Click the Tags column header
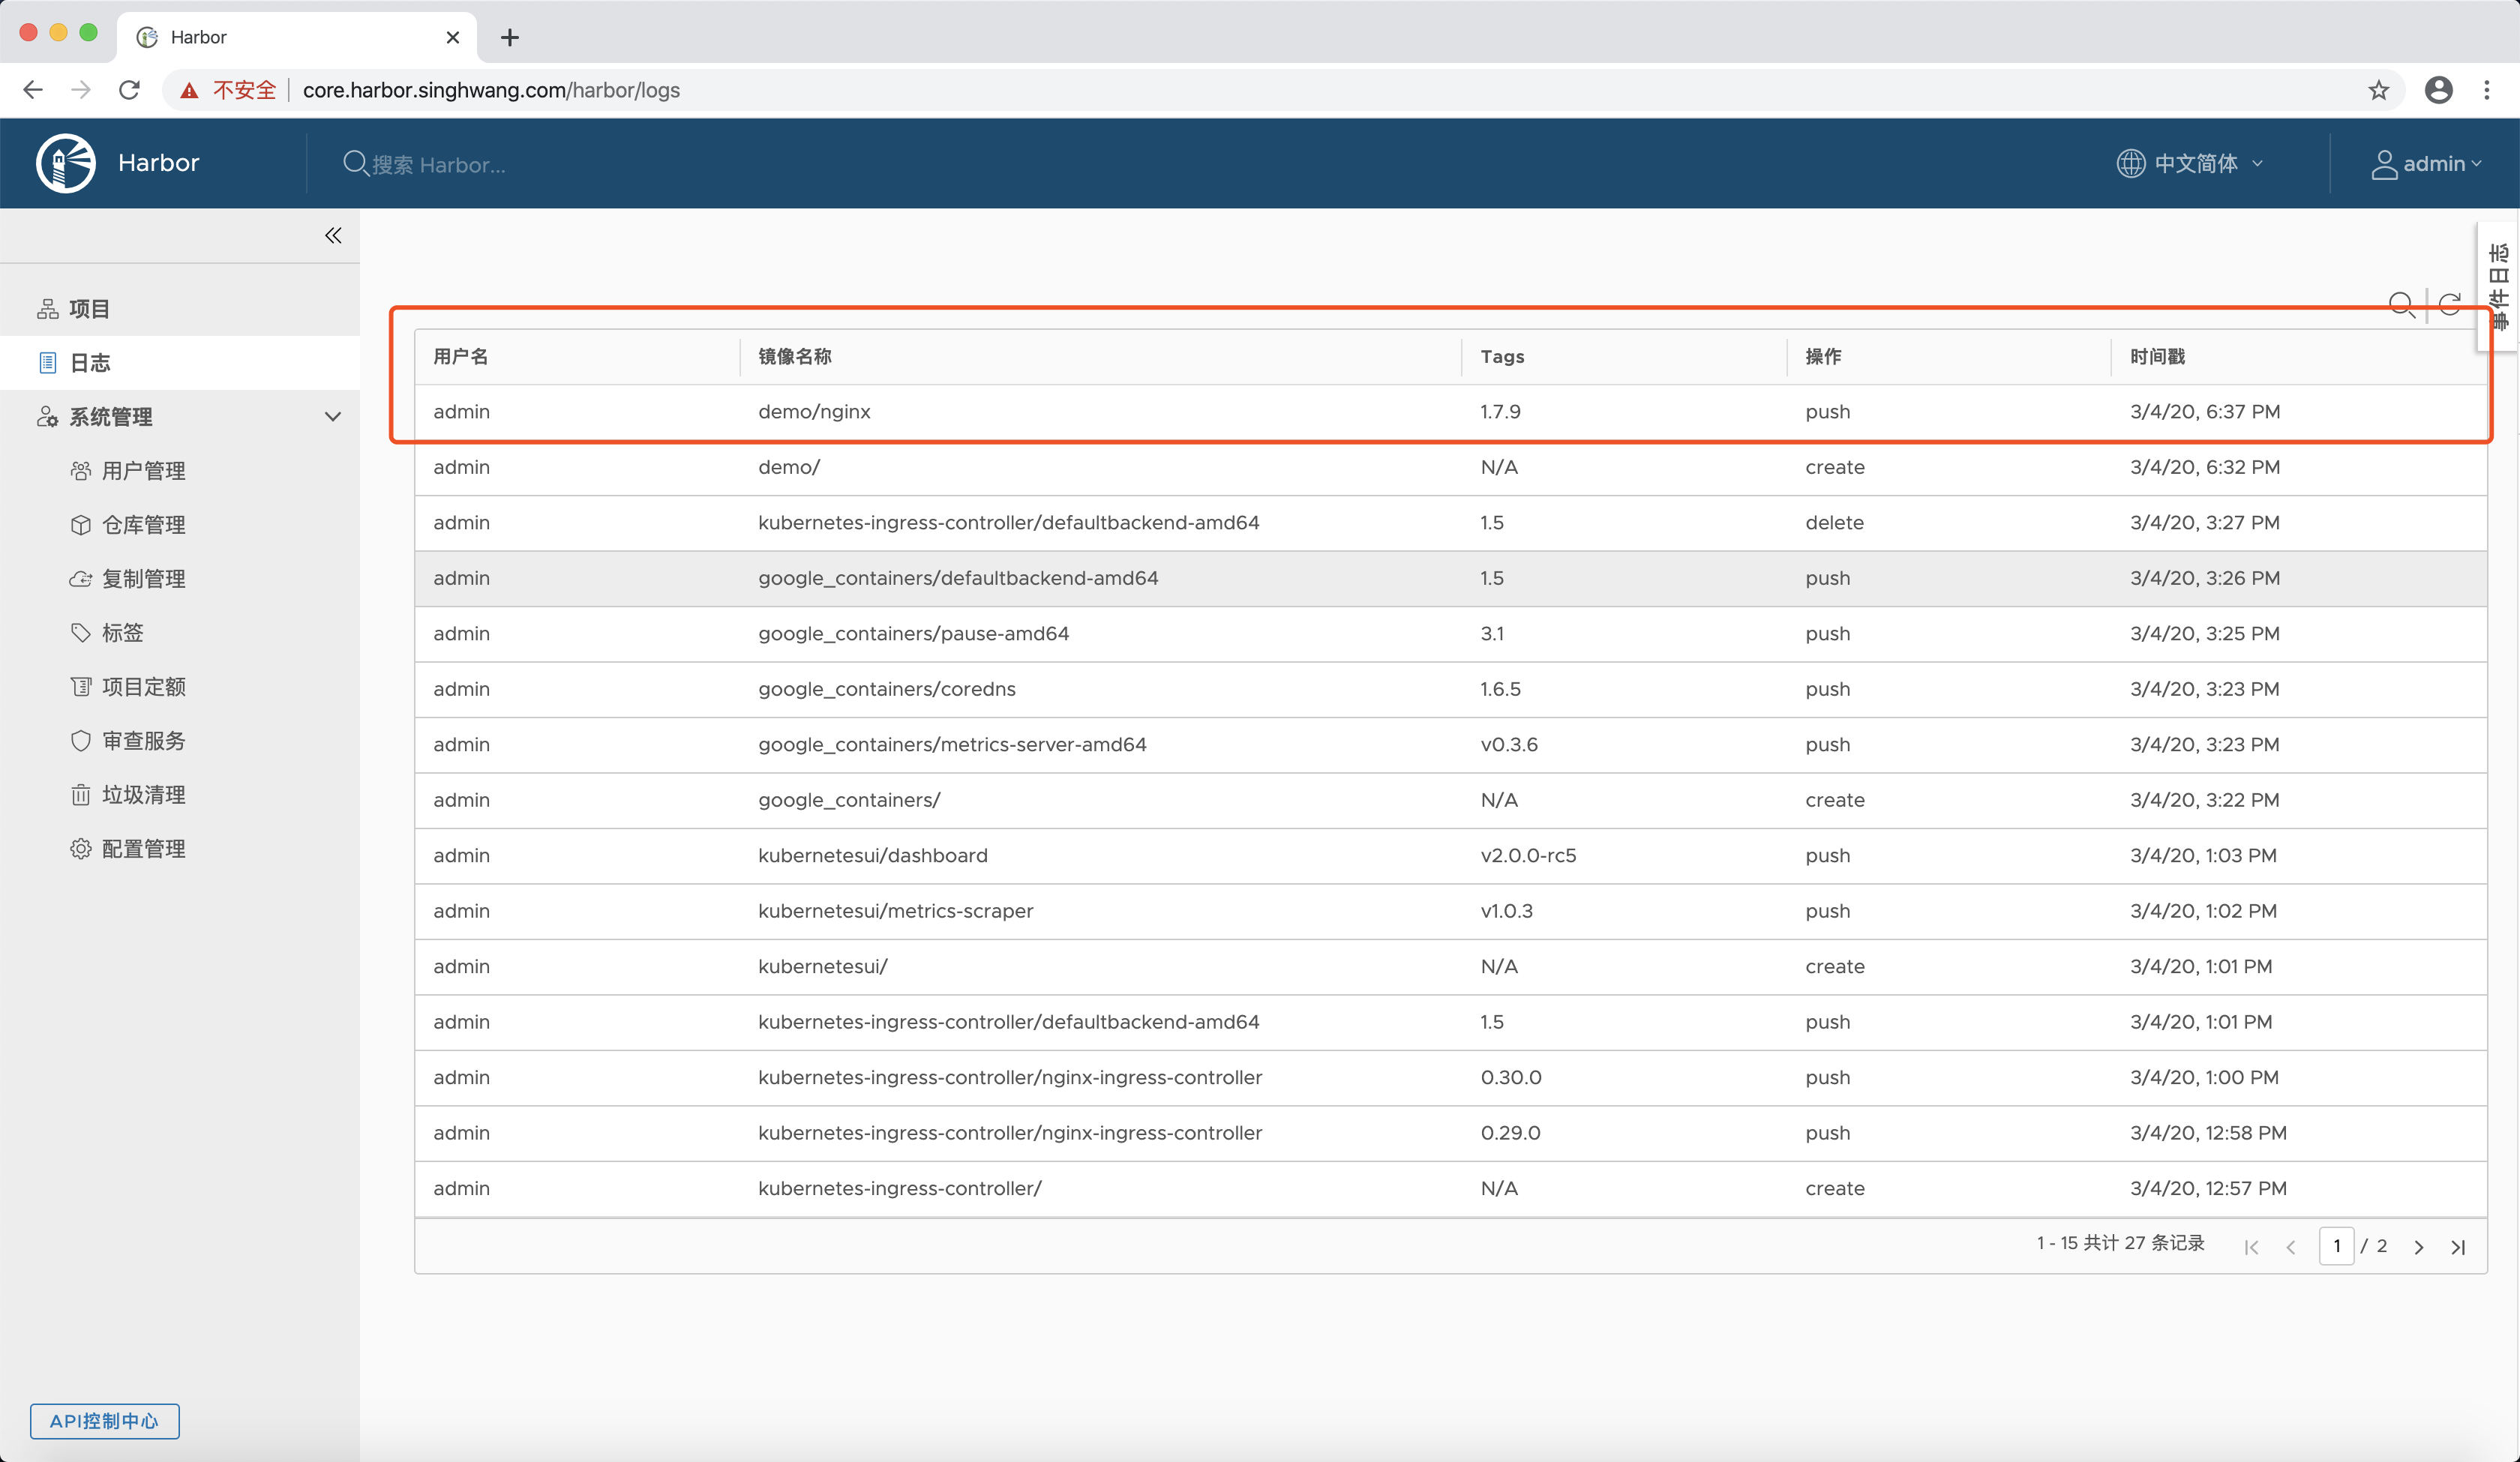2520x1462 pixels. pos(1502,357)
